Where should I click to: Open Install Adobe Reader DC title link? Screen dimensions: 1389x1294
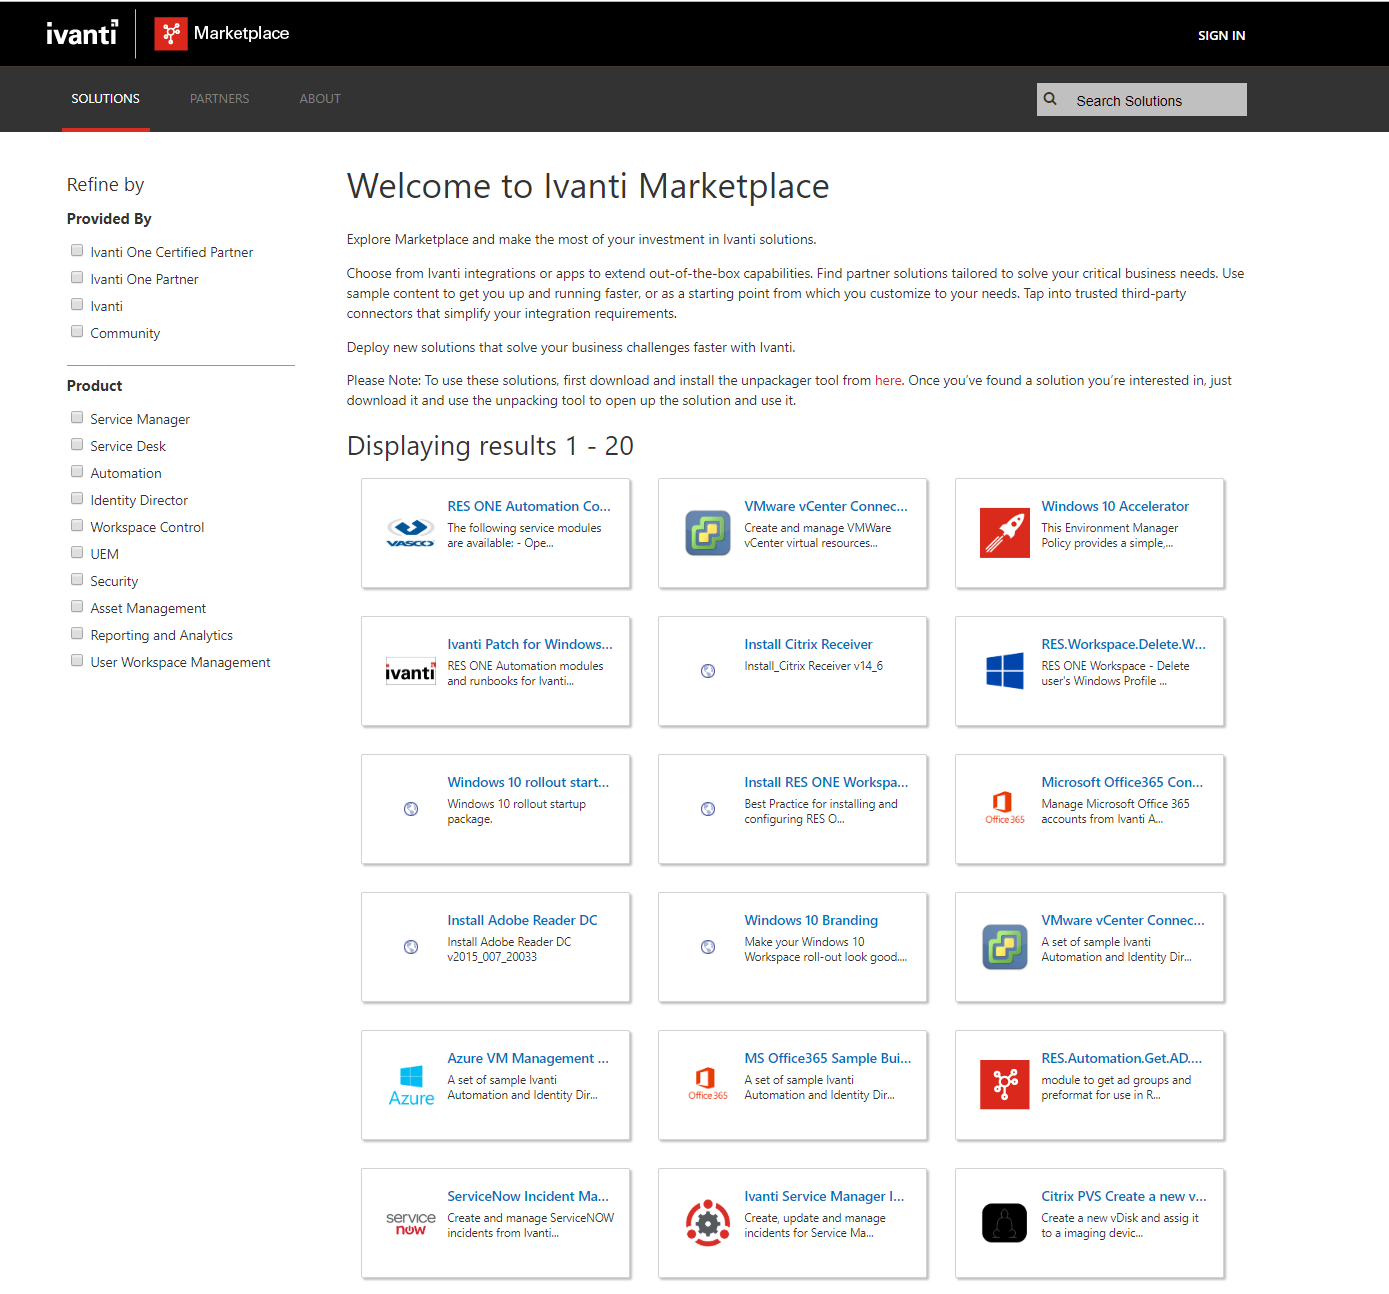coord(522,920)
